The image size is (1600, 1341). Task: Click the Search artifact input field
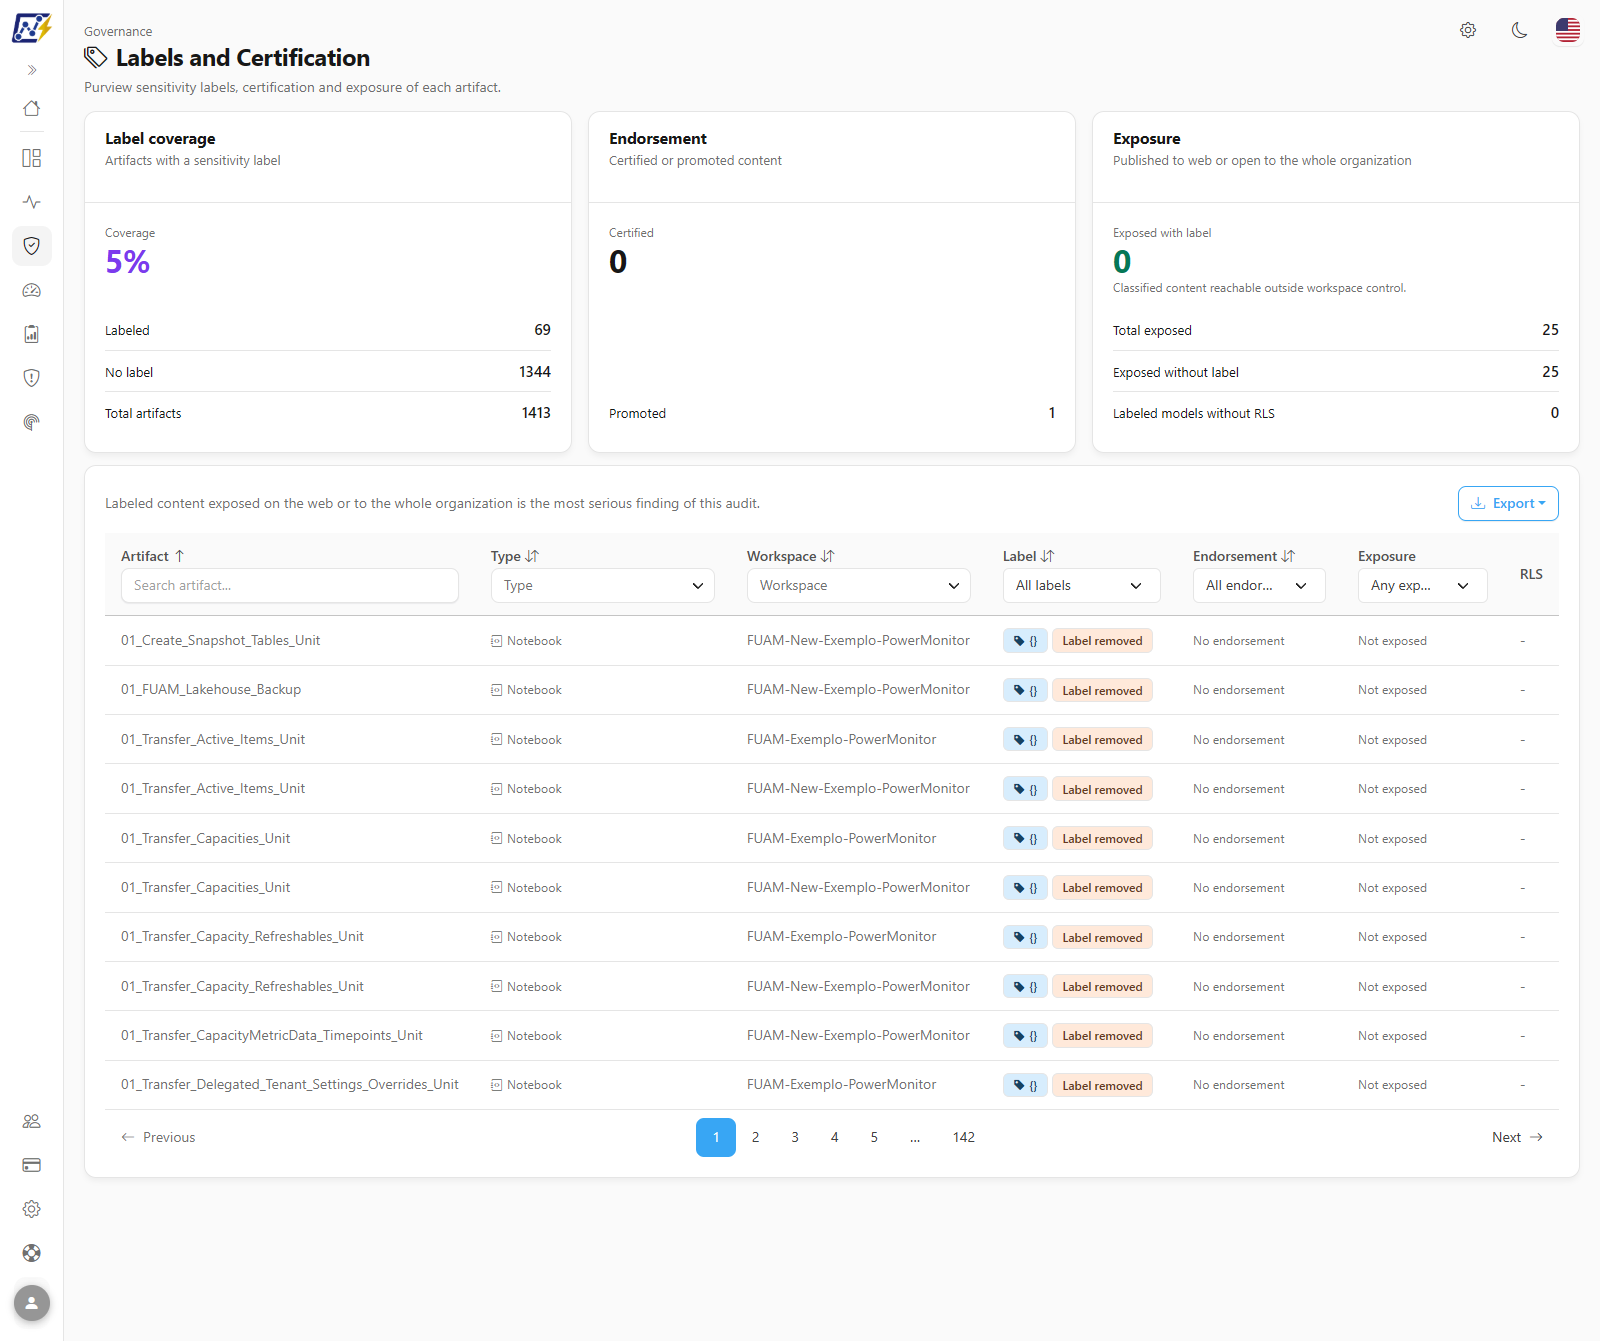(290, 586)
